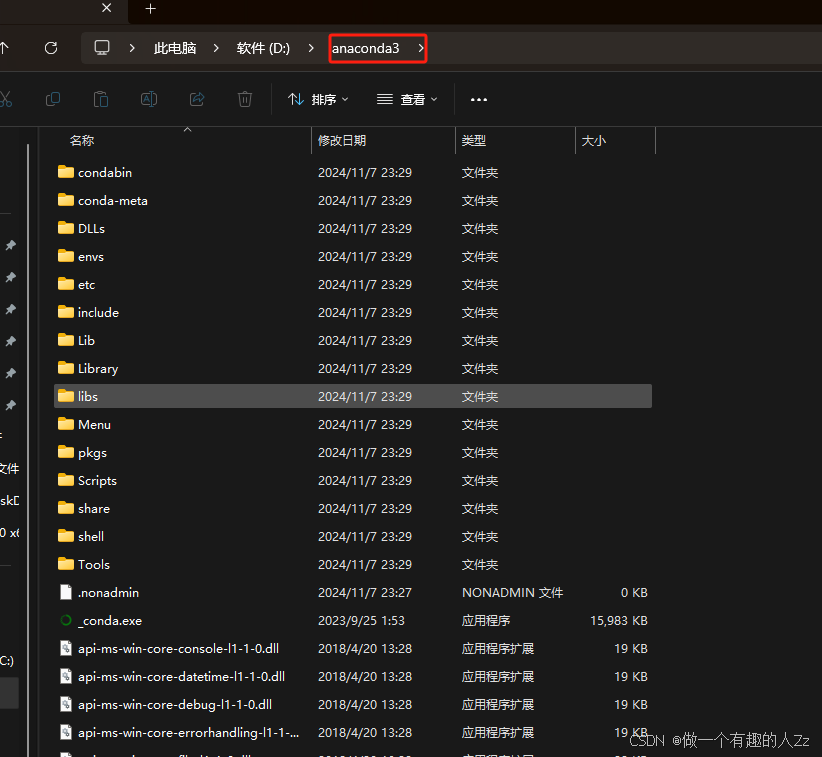Select the _conda.exe file name
822x757 pixels.
[110, 621]
